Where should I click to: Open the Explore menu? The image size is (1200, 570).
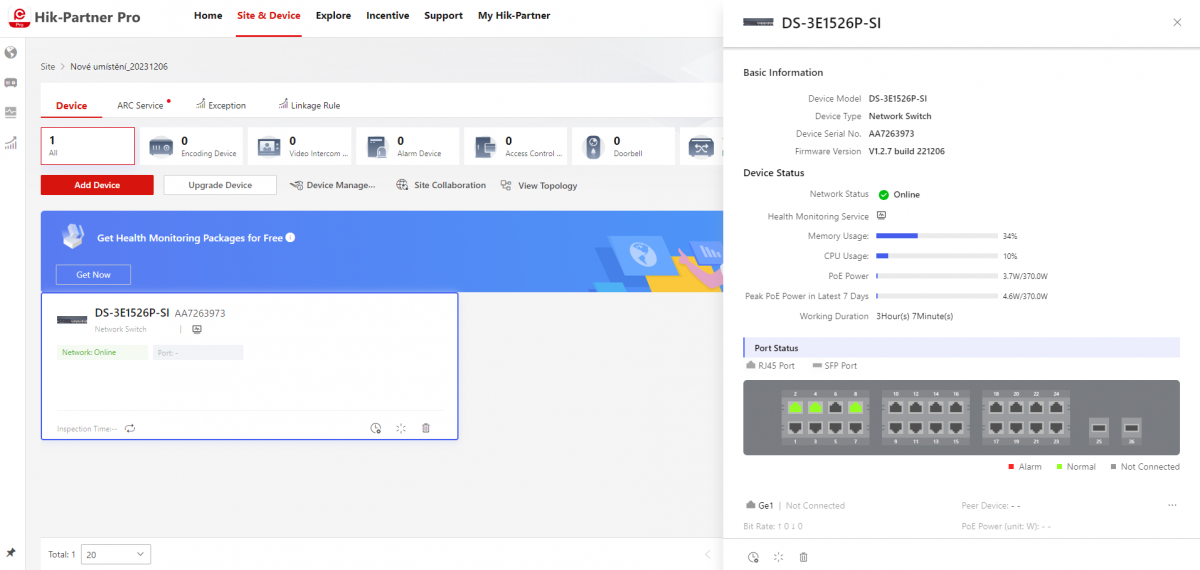[333, 16]
